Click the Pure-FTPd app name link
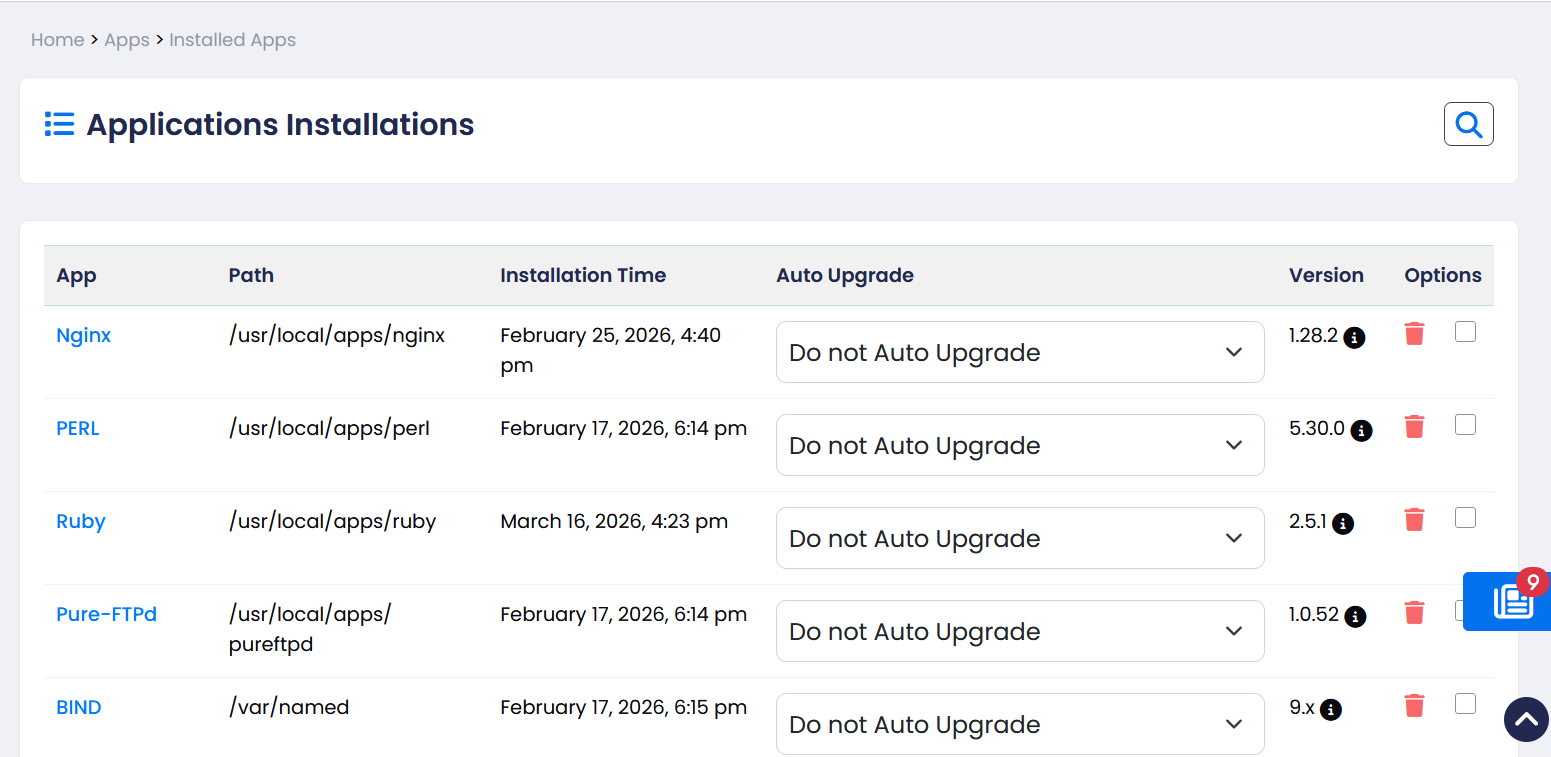The height and width of the screenshot is (757, 1551). [x=106, y=614]
